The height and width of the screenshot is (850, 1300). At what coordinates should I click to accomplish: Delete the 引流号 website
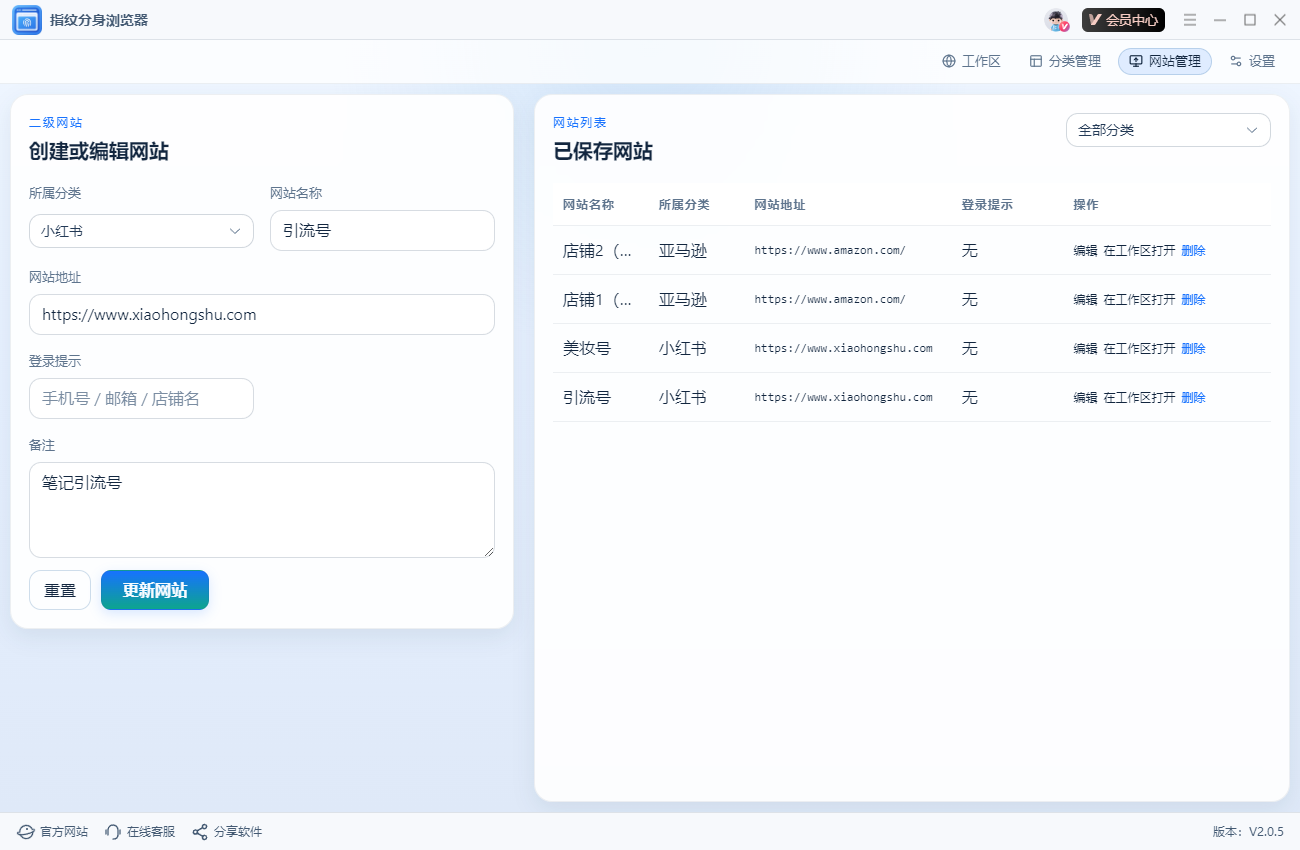coord(1193,398)
